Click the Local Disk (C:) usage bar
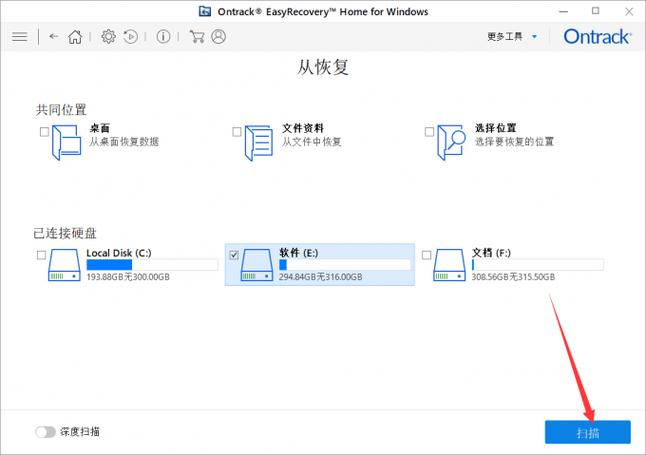This screenshot has width=646, height=455. [152, 265]
